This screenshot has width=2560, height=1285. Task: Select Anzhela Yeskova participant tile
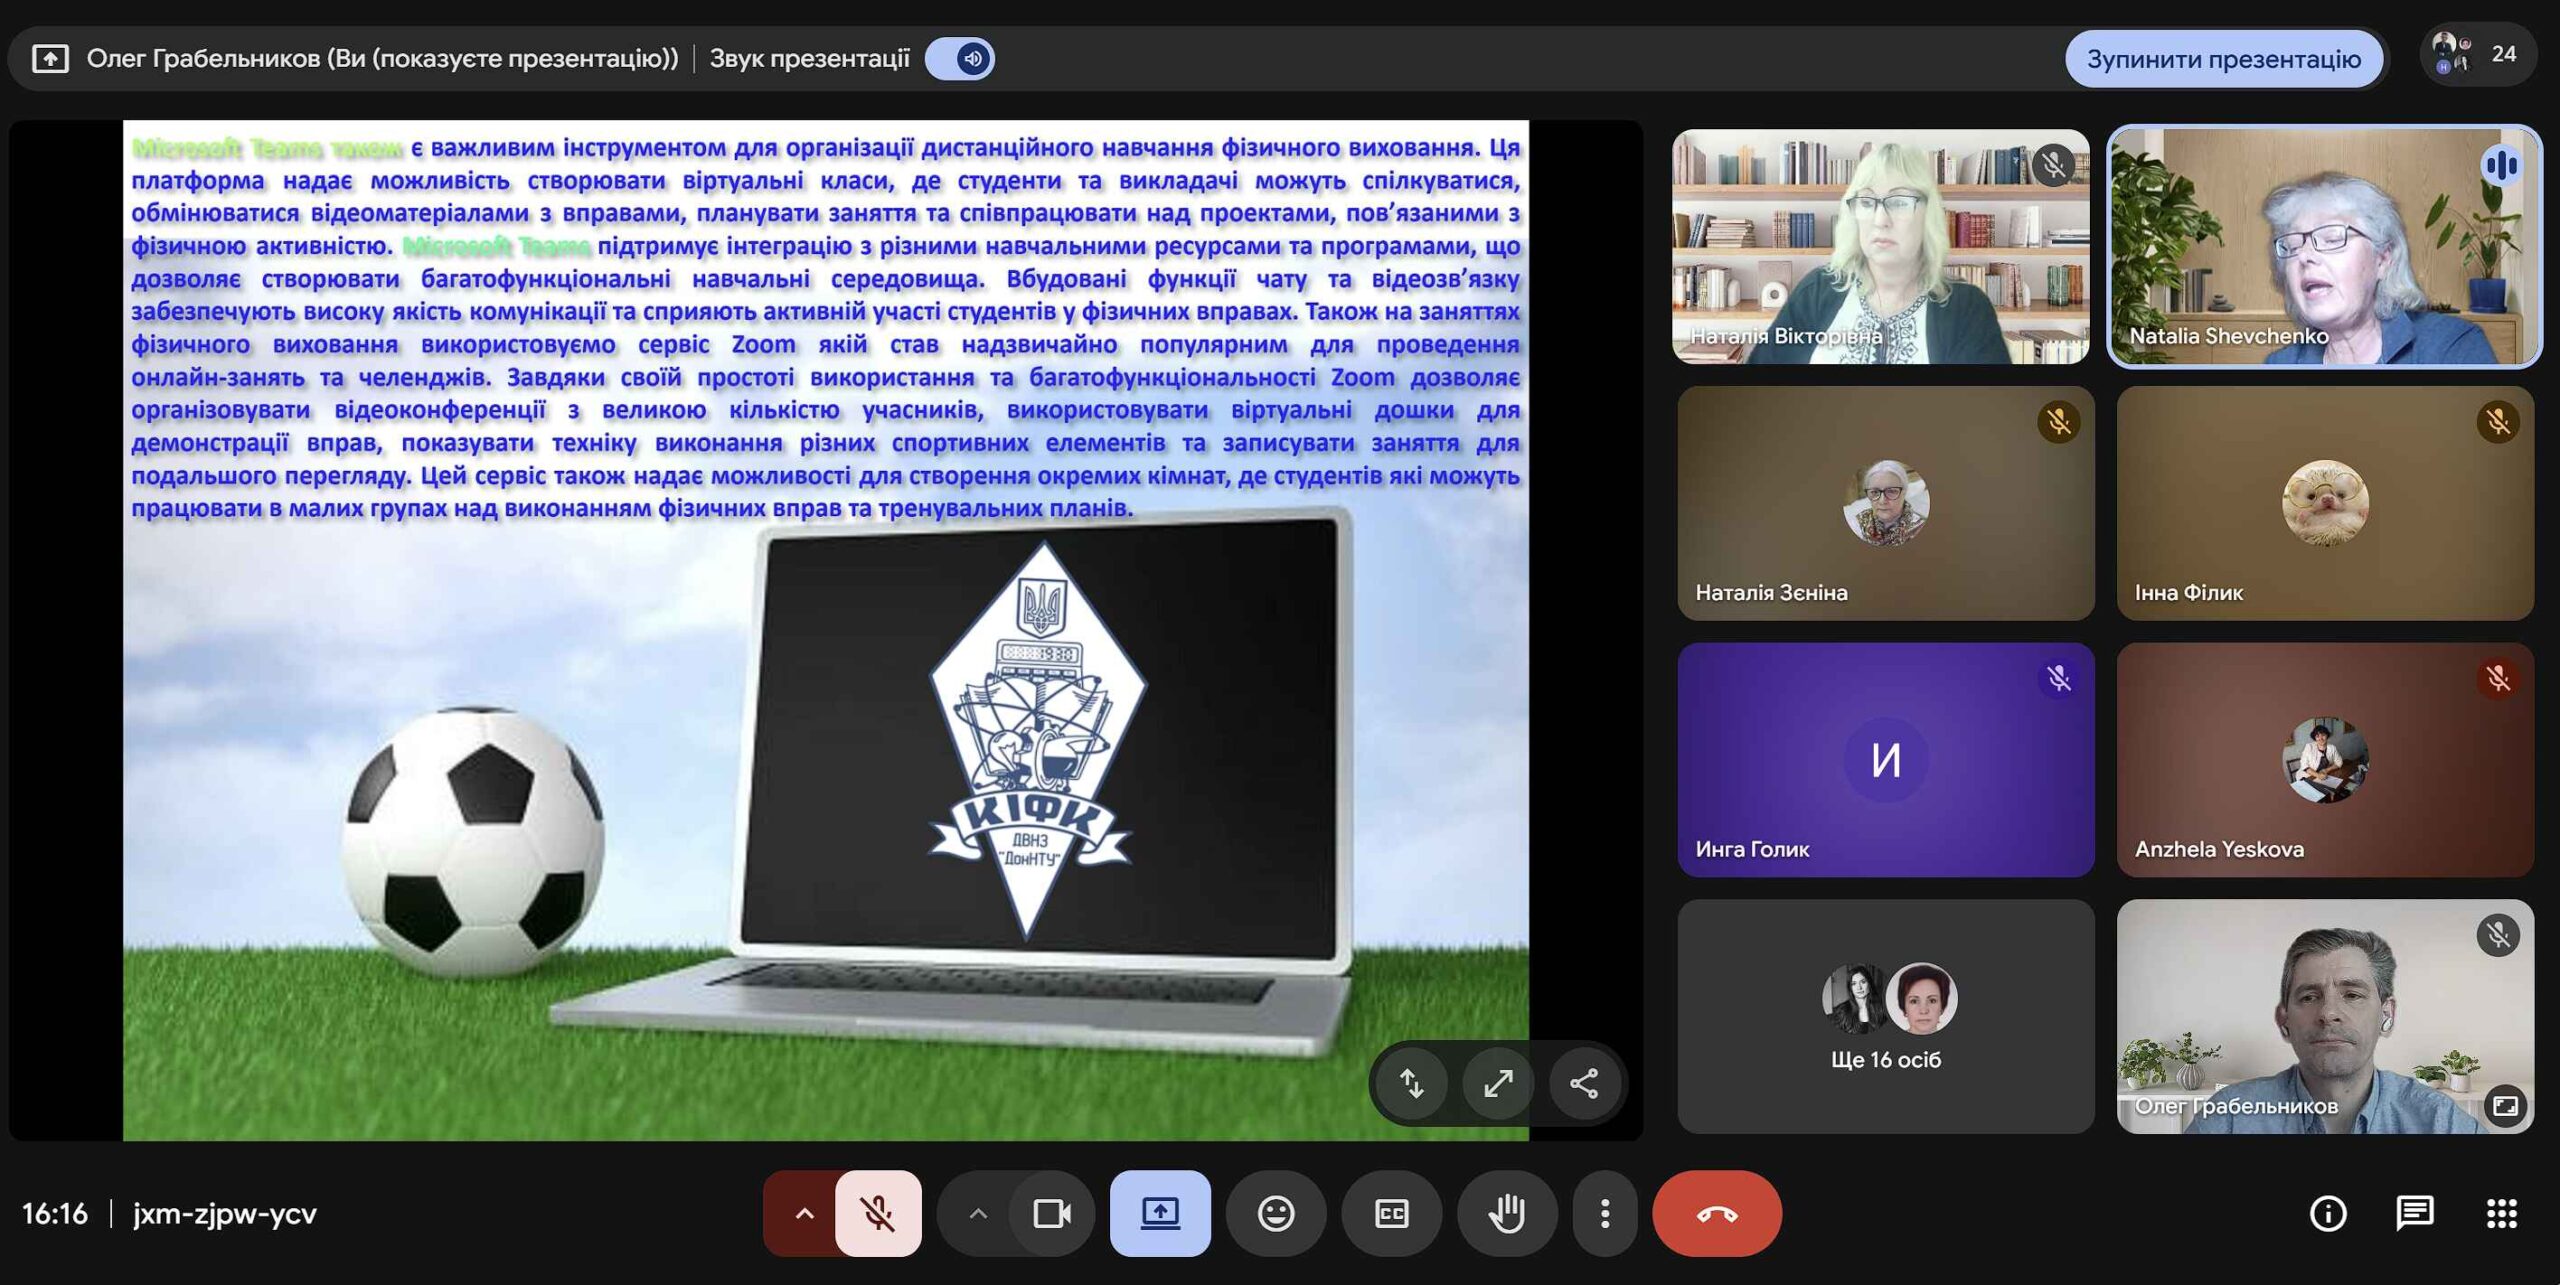coord(2326,760)
